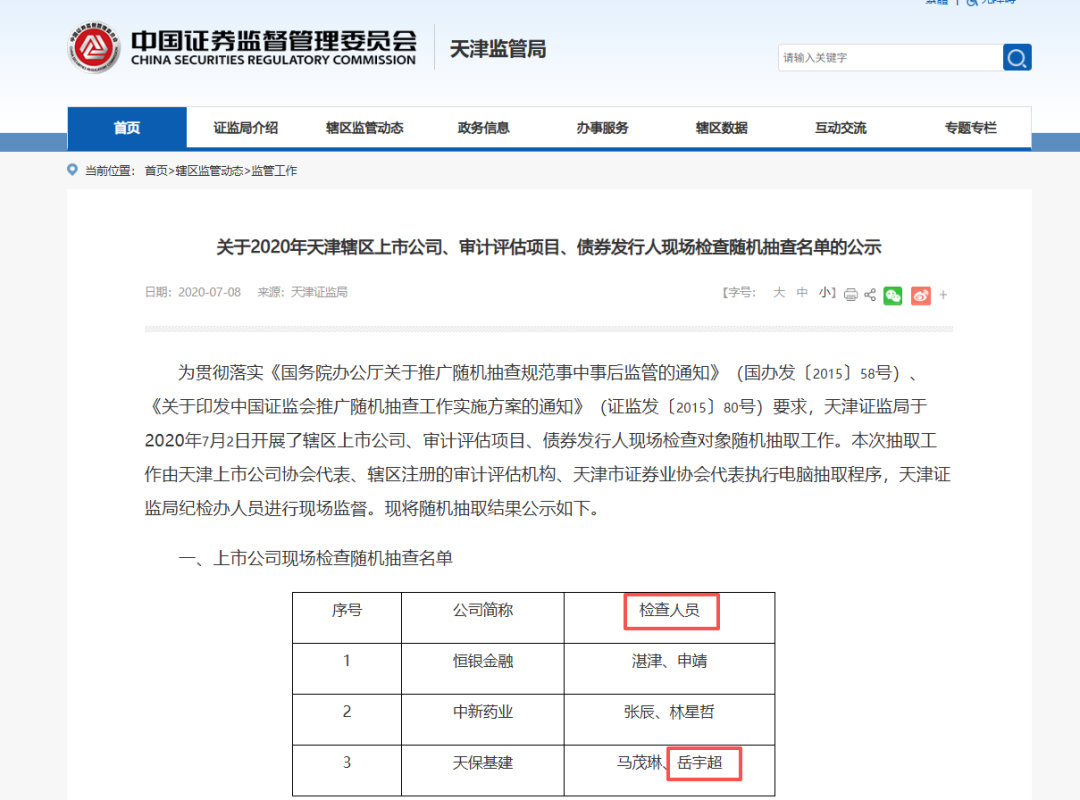Open the 政务信息 menu
Image resolution: width=1080 pixels, height=800 pixels.
484,127
